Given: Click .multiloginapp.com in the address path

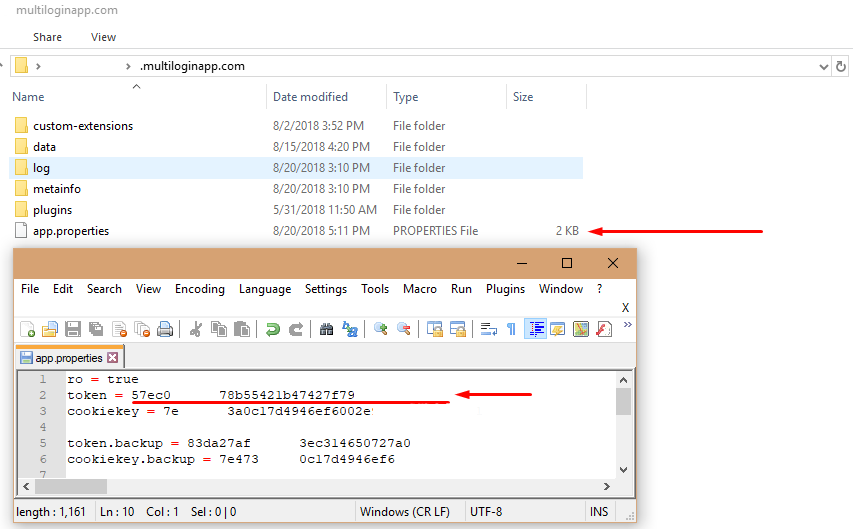Looking at the screenshot, I should 193,66.
